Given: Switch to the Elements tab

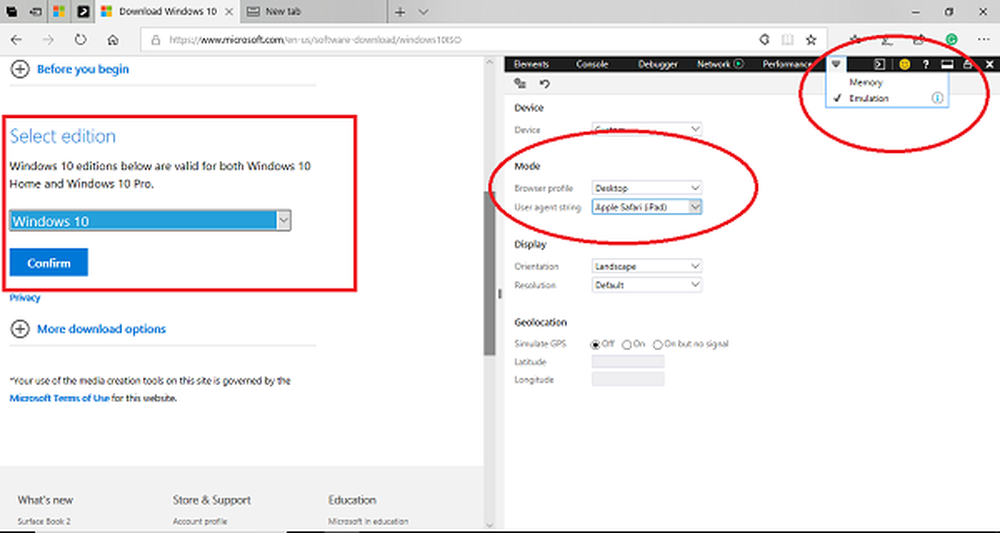Looking at the screenshot, I should 531,64.
